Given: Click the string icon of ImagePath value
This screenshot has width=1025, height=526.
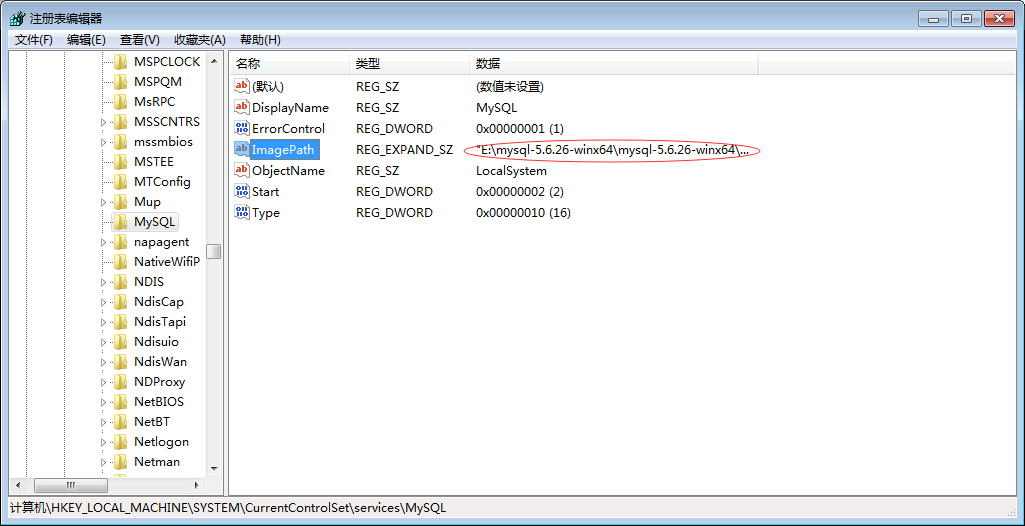Looking at the screenshot, I should point(242,150).
